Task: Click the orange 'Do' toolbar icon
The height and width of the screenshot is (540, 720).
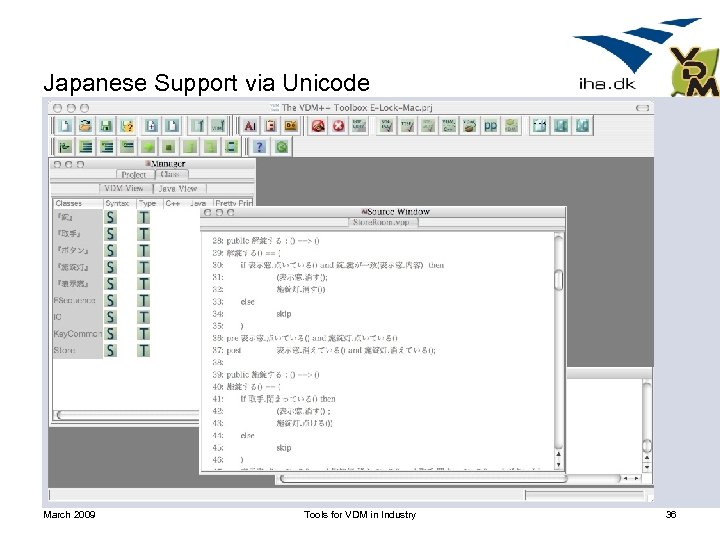Action: [x=291, y=125]
